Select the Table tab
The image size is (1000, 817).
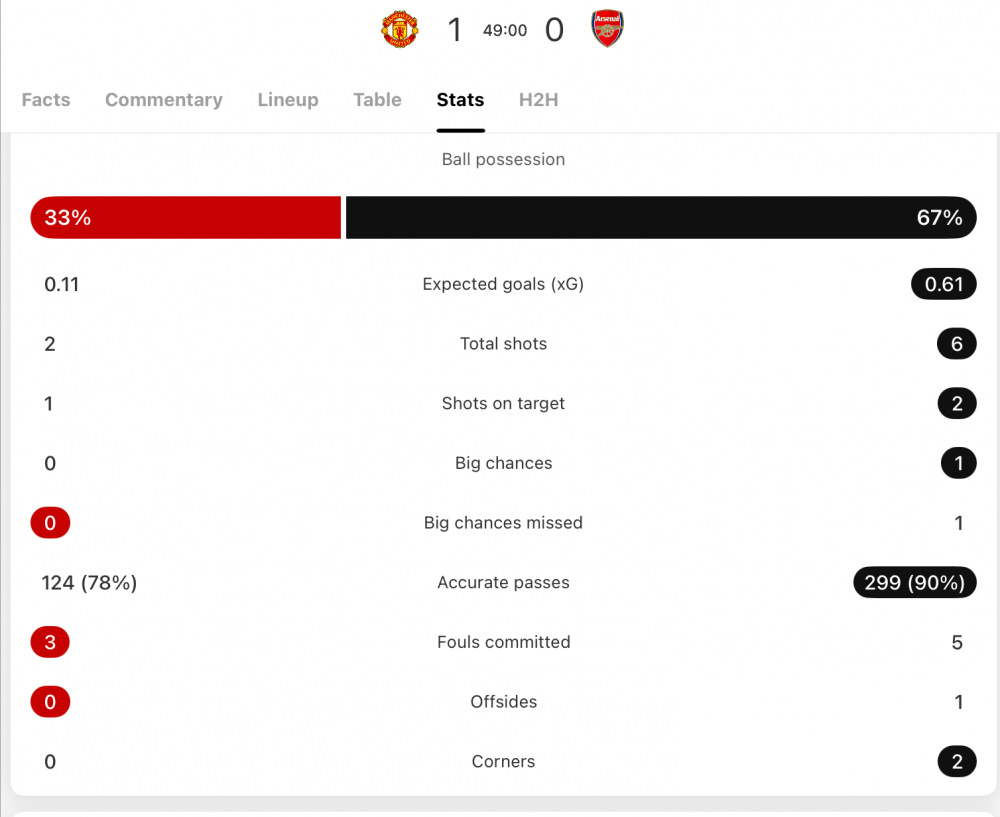[377, 100]
